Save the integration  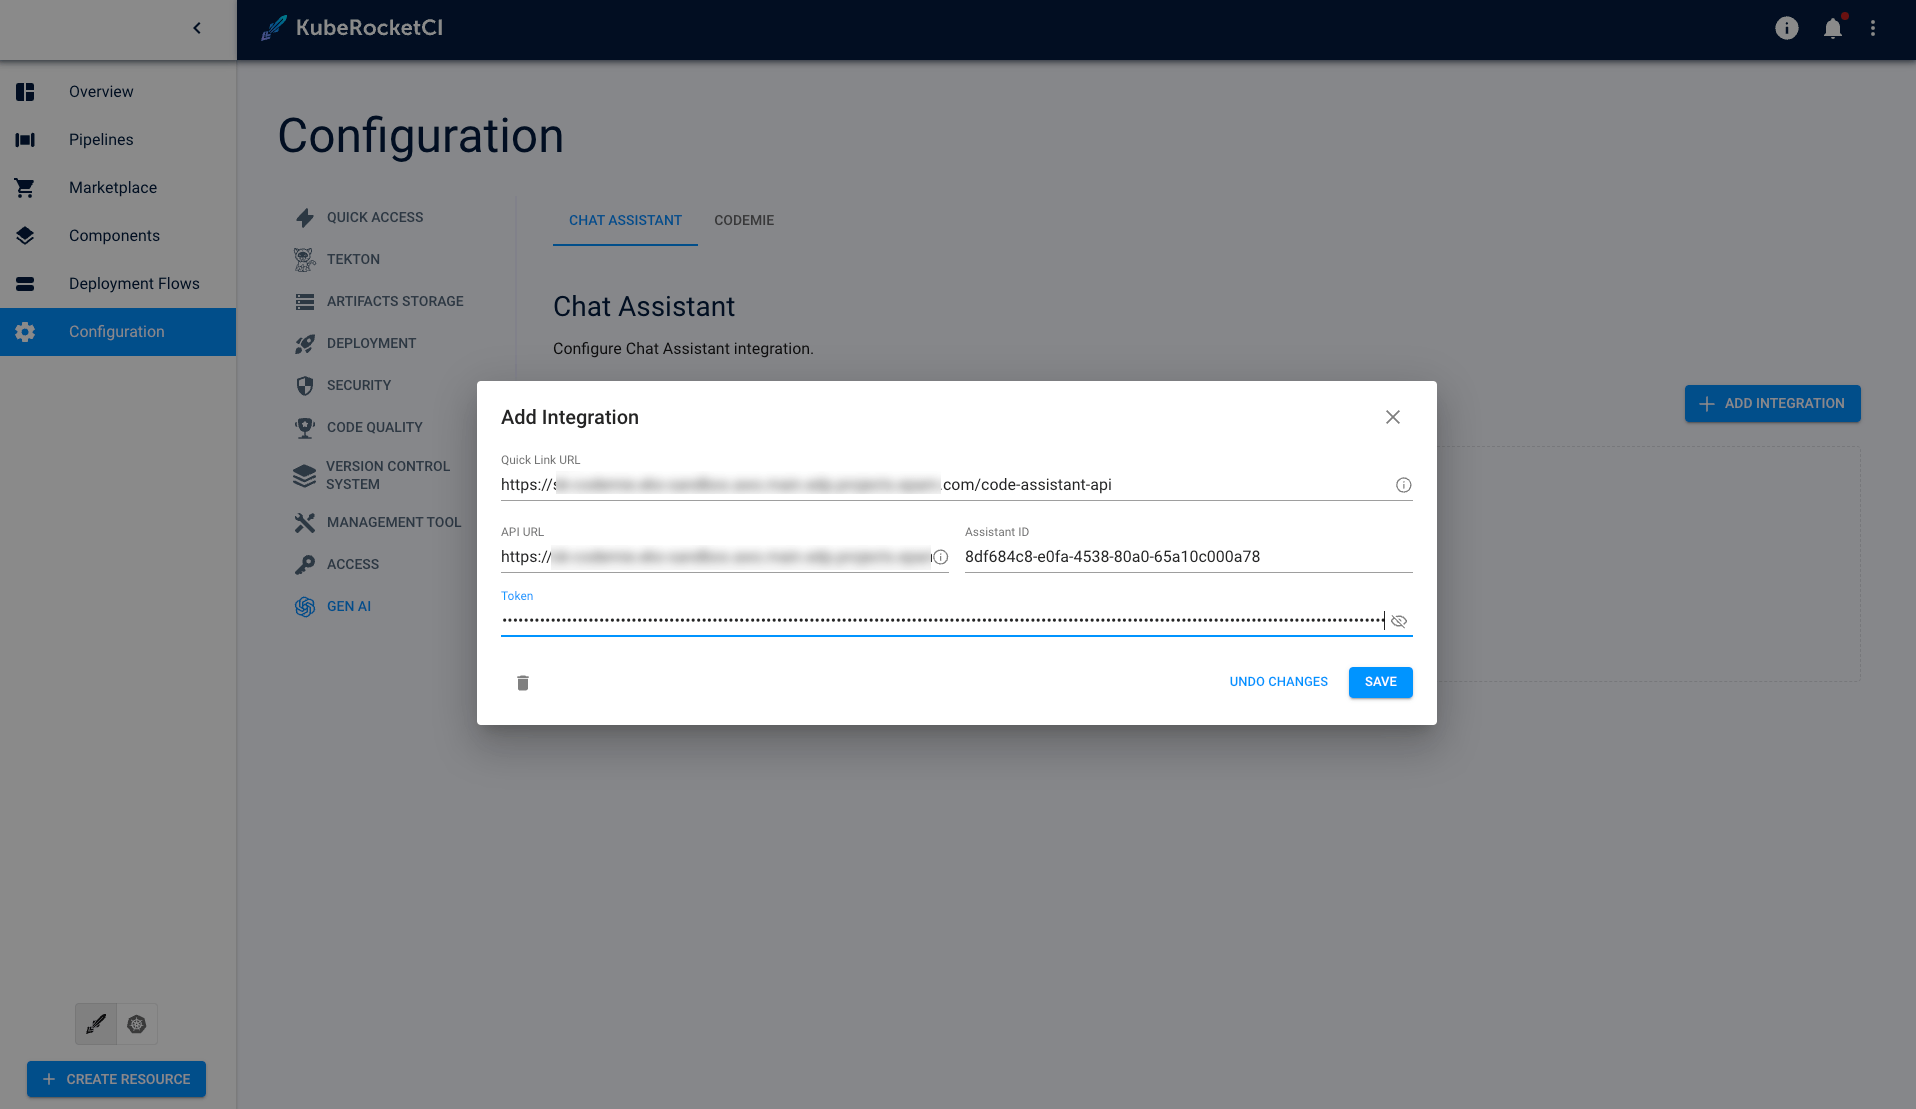[1380, 682]
